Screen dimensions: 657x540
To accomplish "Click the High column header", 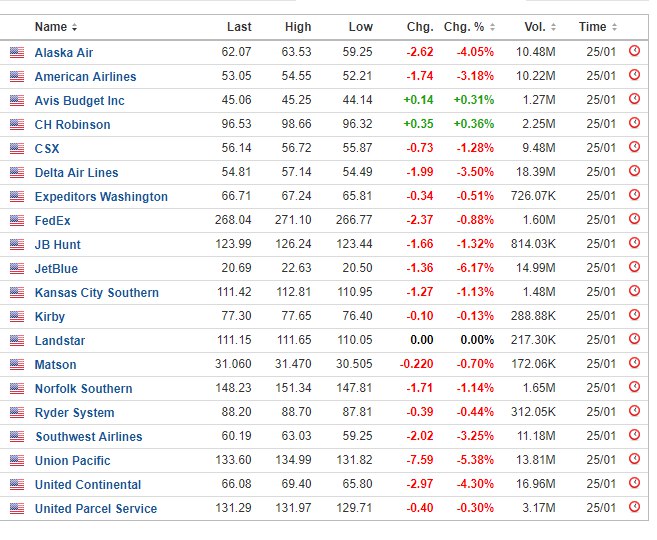I will 298,27.
